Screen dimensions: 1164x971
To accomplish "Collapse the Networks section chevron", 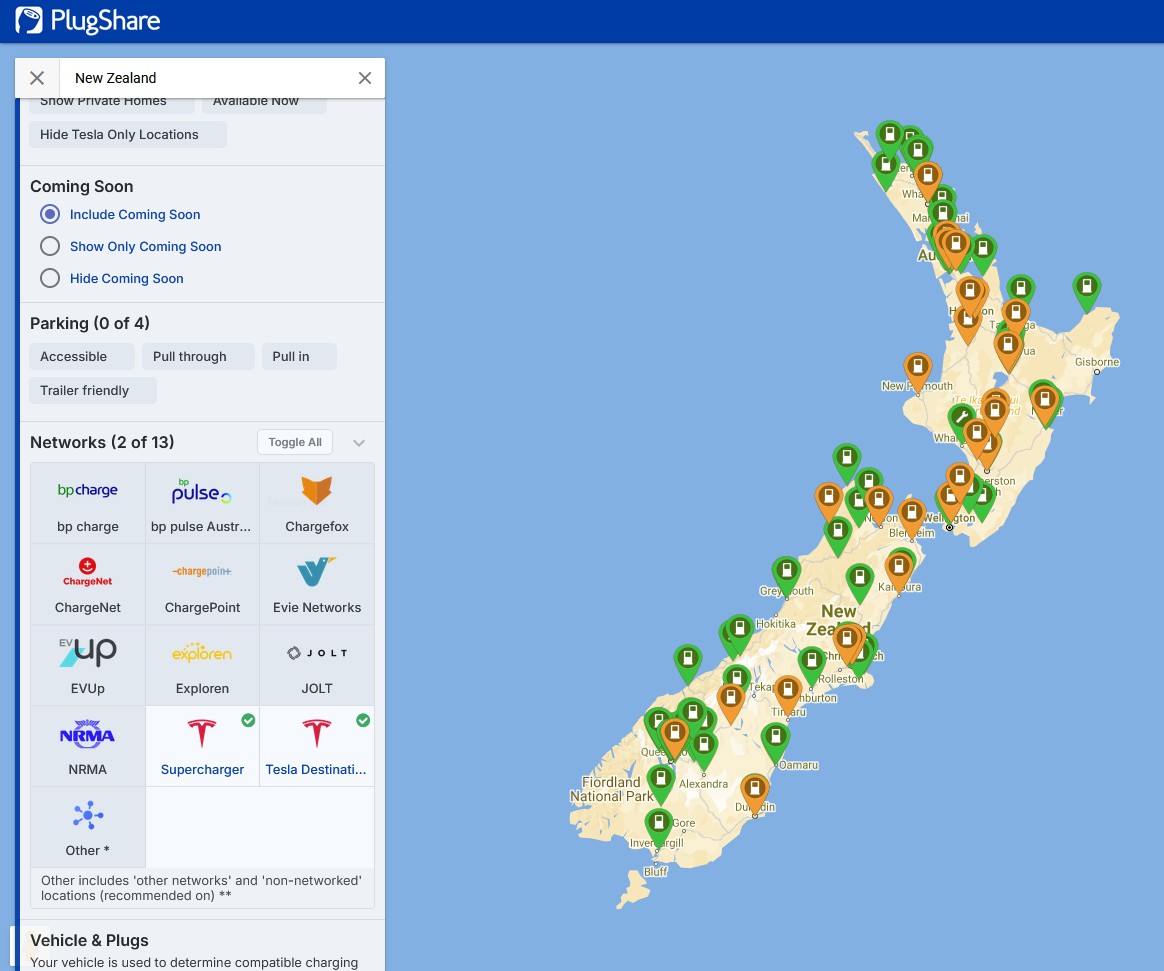I will click(359, 442).
